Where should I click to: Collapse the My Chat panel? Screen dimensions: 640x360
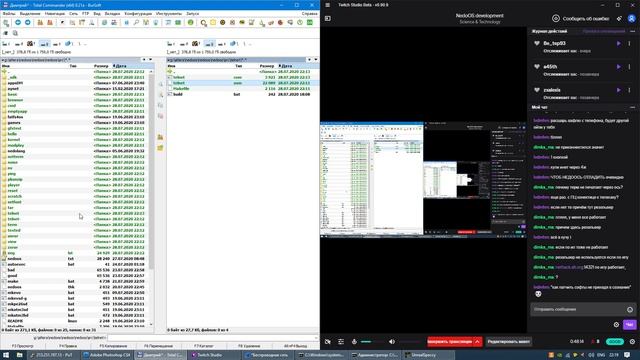coord(633,107)
